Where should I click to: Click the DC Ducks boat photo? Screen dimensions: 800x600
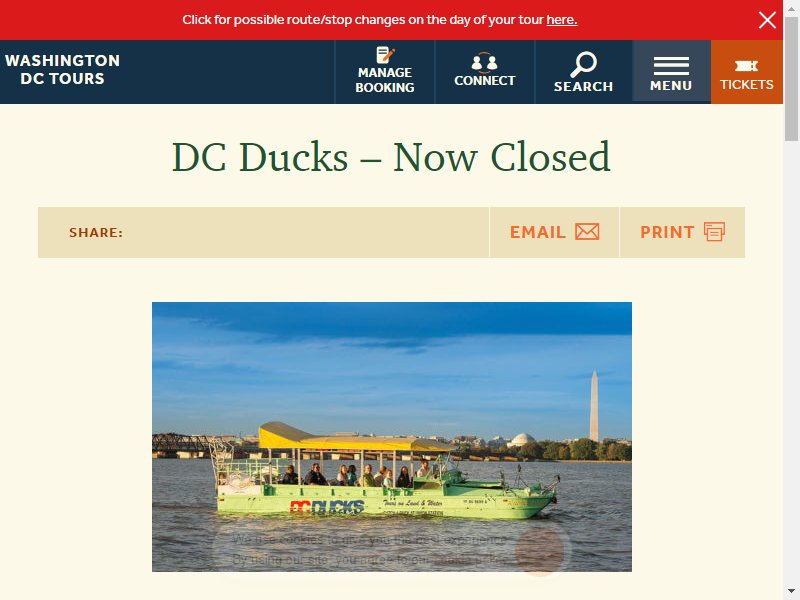pyautogui.click(x=392, y=437)
